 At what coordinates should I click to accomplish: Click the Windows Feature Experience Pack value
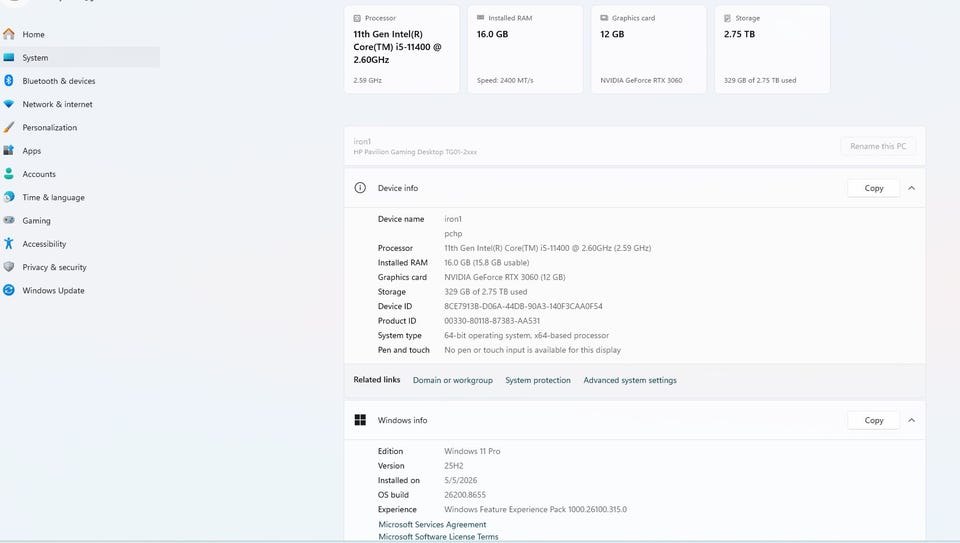(x=536, y=509)
